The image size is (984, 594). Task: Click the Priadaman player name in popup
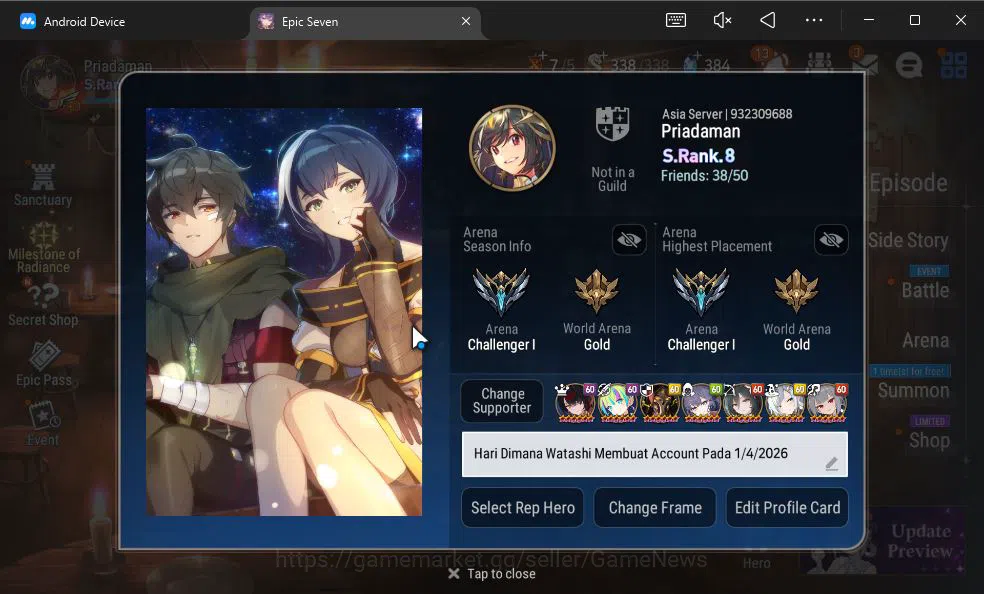[700, 132]
